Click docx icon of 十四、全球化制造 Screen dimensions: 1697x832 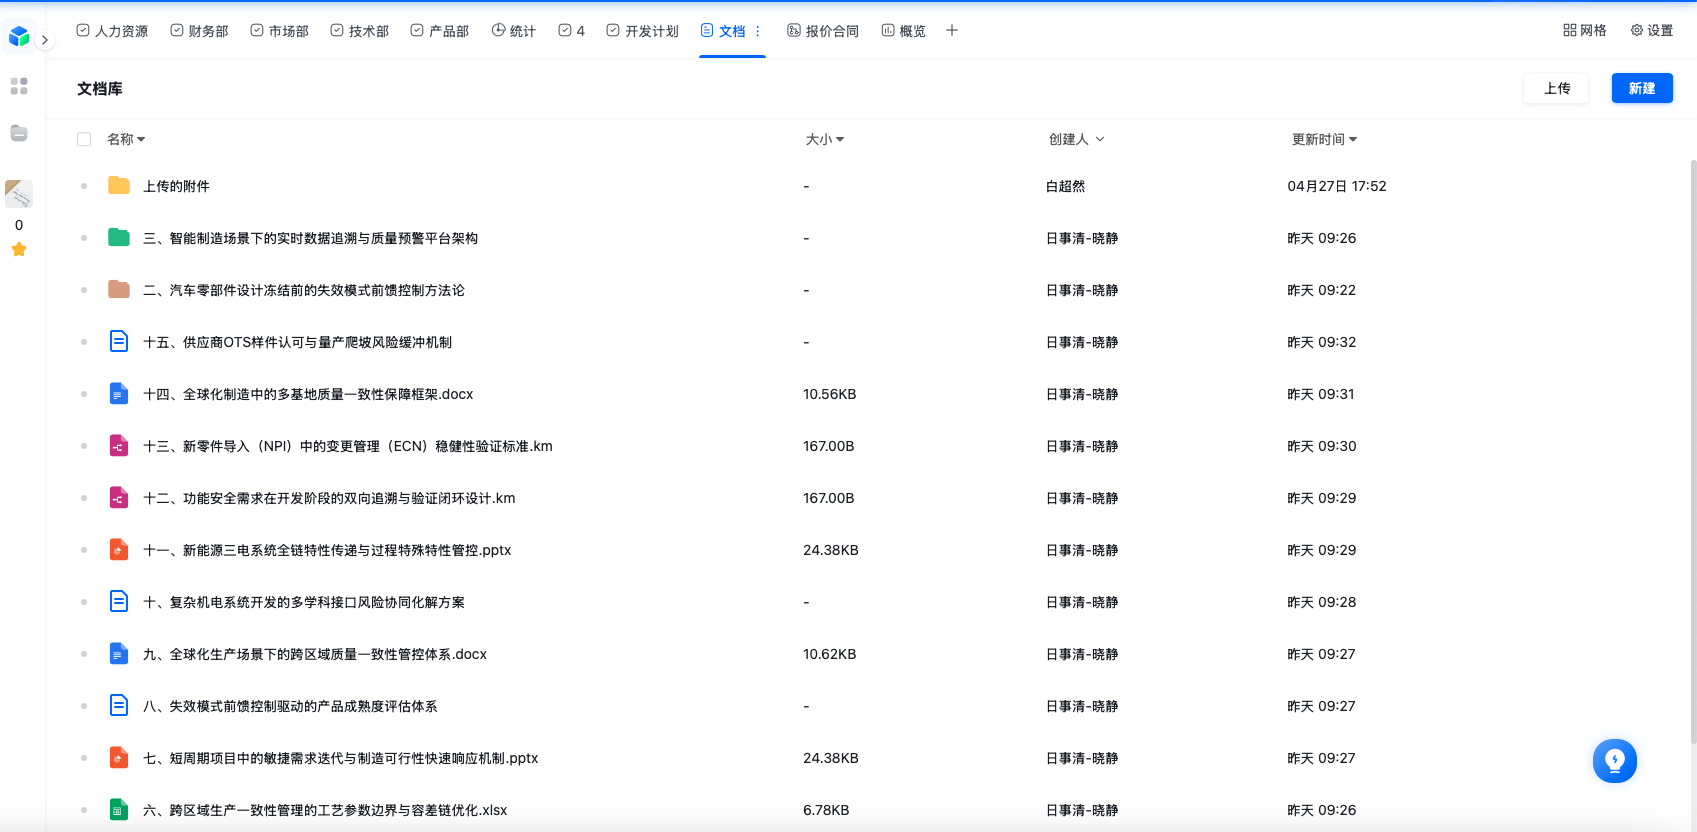(x=119, y=394)
